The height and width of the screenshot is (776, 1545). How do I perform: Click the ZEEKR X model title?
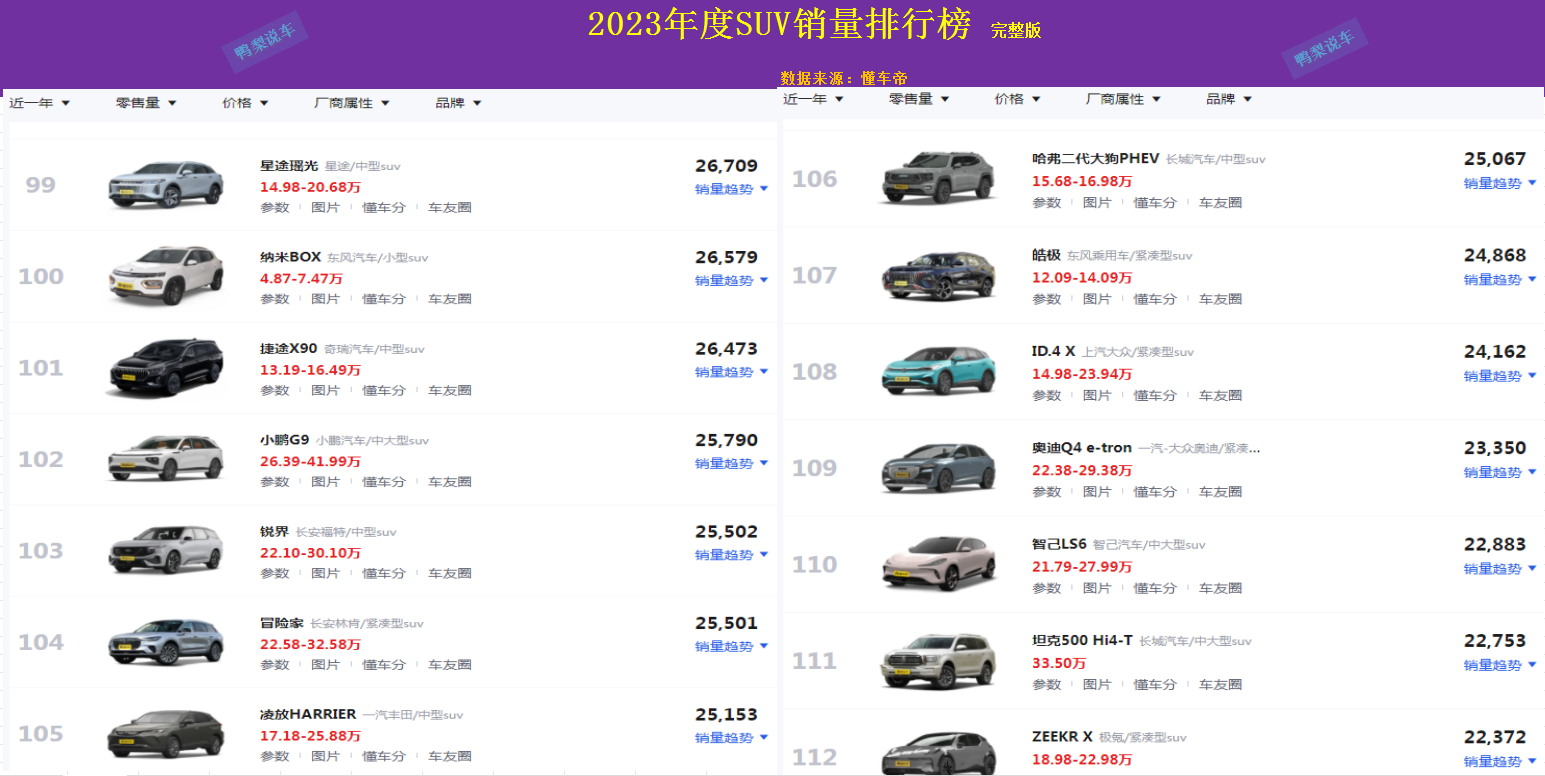[1062, 737]
